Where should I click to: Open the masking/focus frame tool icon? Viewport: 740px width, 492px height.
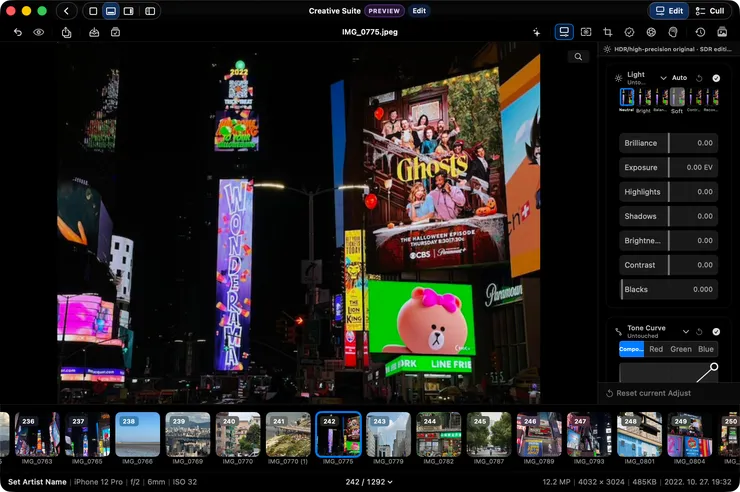586,32
